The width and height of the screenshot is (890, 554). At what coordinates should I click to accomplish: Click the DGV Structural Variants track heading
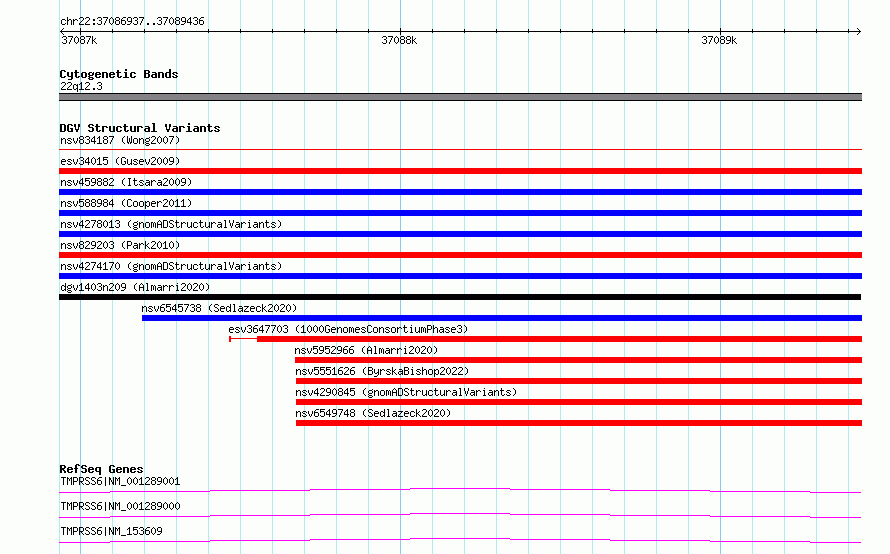pos(140,128)
